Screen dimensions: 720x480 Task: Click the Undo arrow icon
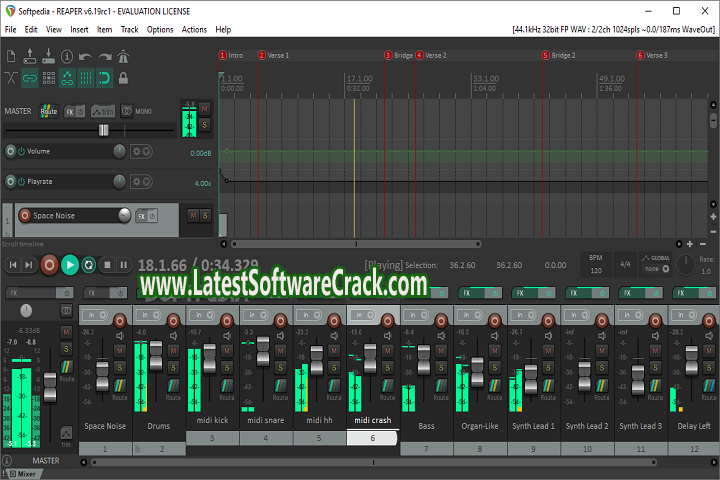[85, 58]
